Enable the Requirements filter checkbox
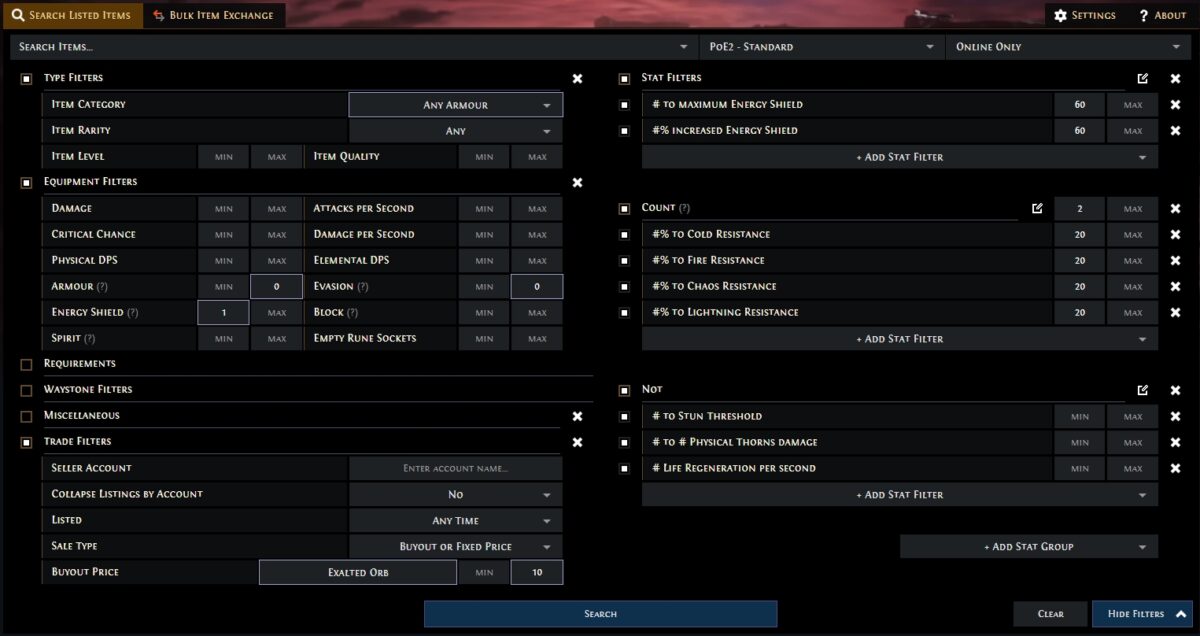1200x636 pixels. (27, 364)
